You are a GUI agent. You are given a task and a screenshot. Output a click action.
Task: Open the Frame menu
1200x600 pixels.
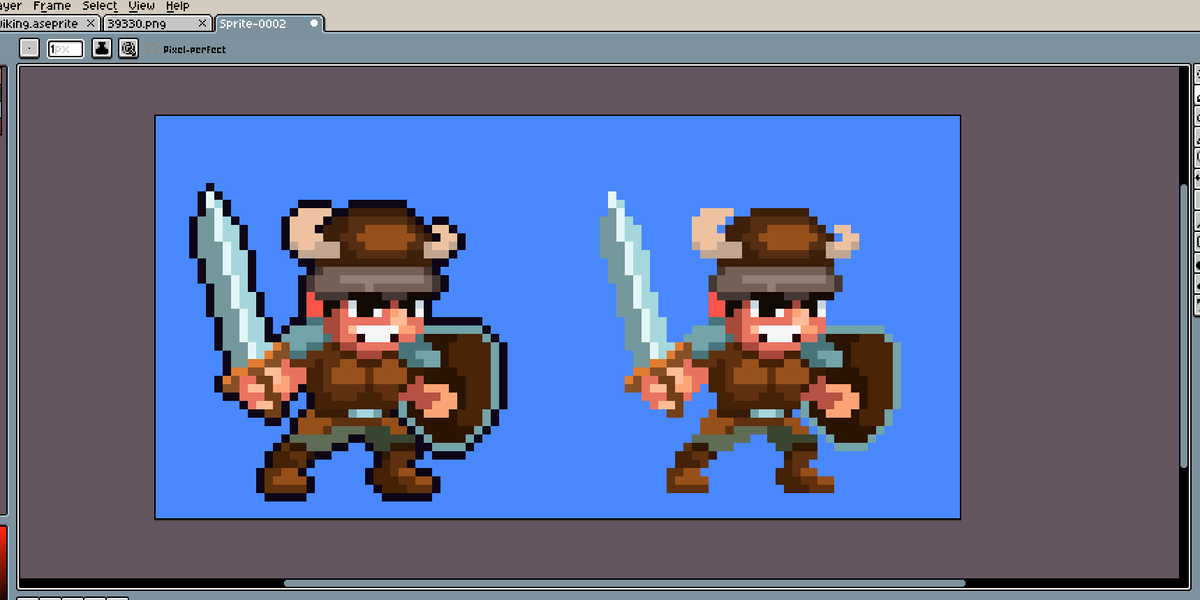(52, 6)
